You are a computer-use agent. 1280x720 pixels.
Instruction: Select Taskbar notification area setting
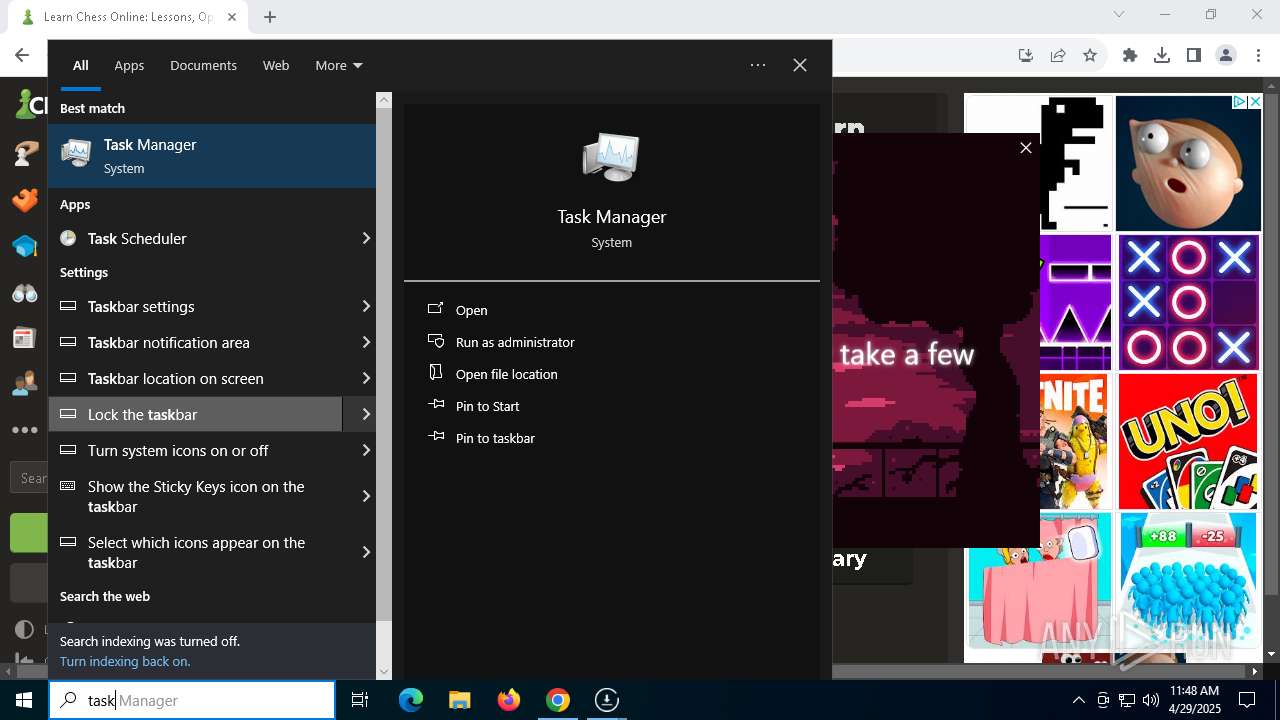click(x=195, y=342)
